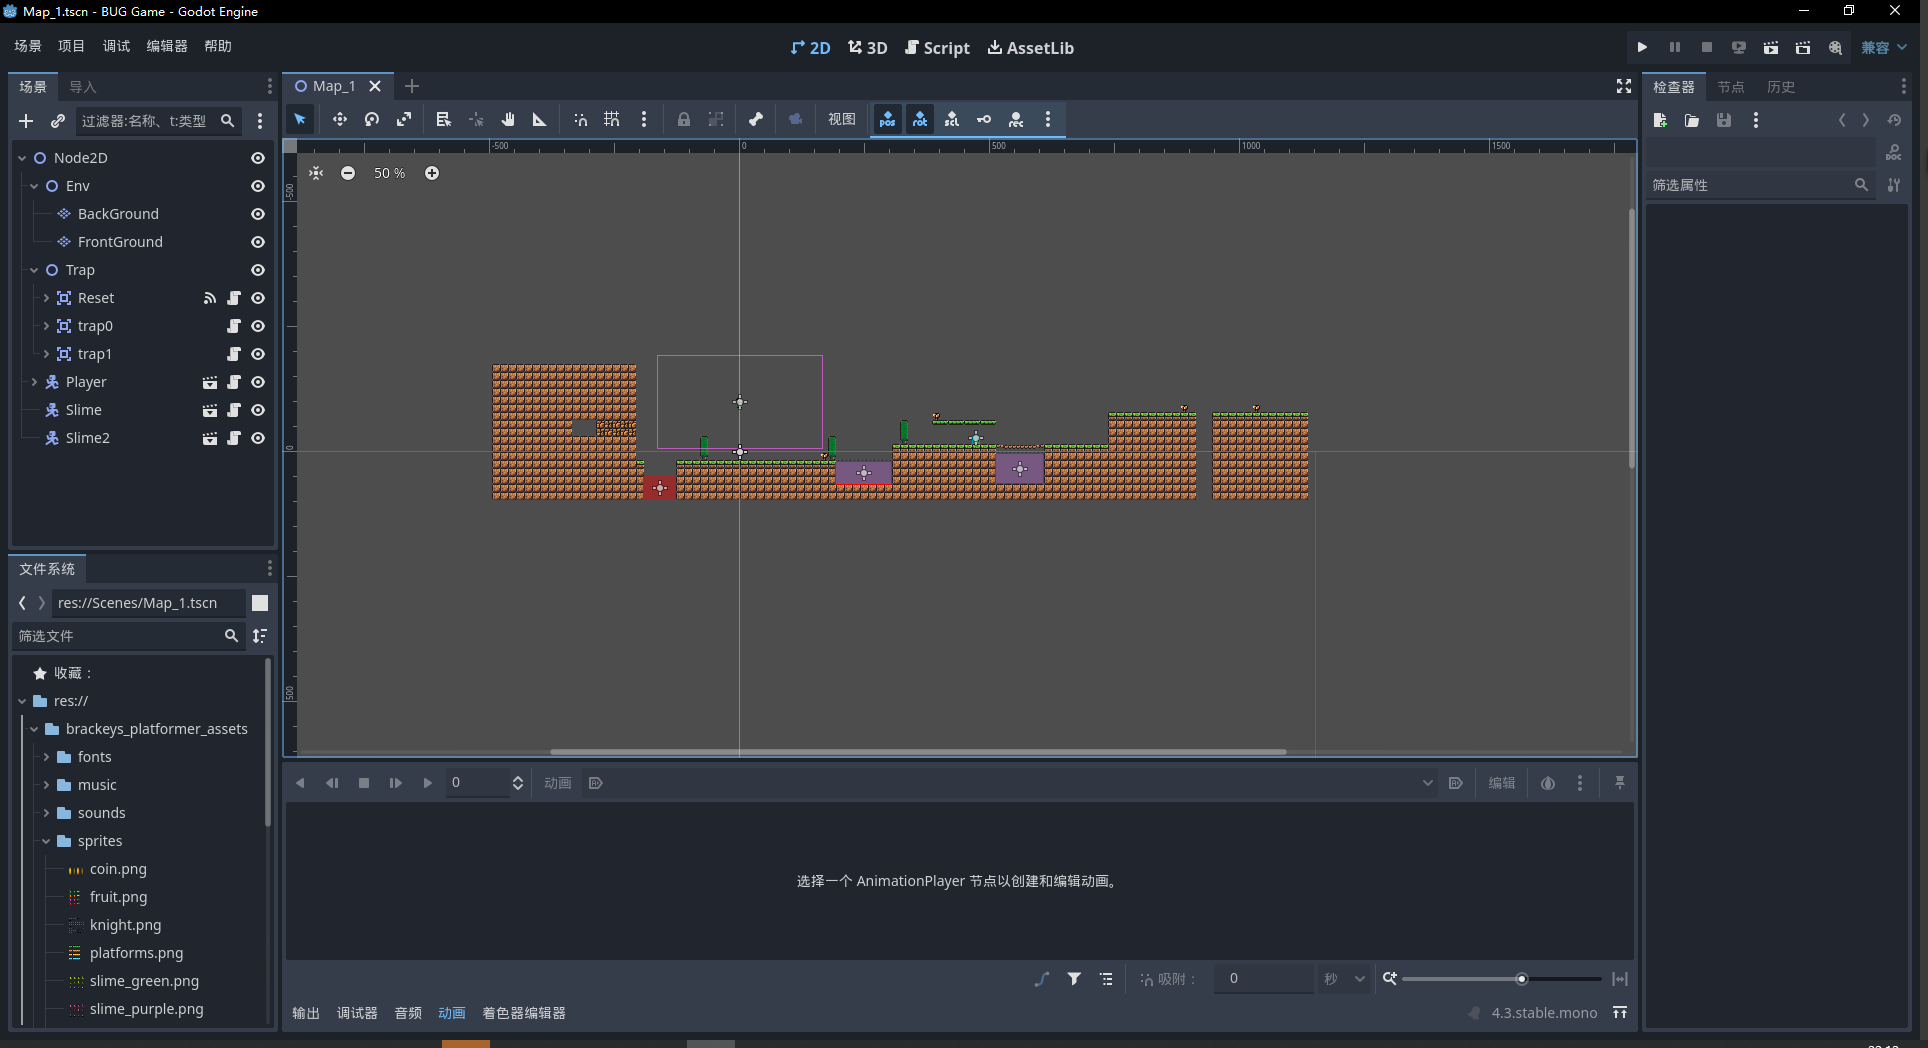
Task: Expand the Player node children
Action: 34,382
